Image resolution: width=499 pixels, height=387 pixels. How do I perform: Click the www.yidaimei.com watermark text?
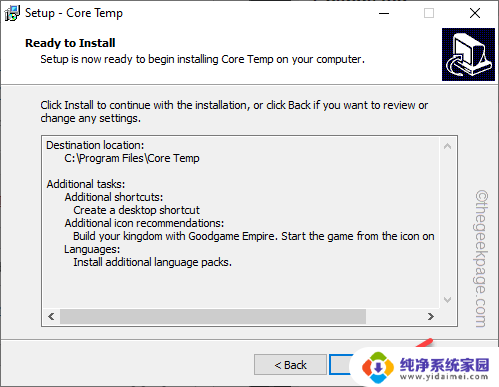(444, 377)
